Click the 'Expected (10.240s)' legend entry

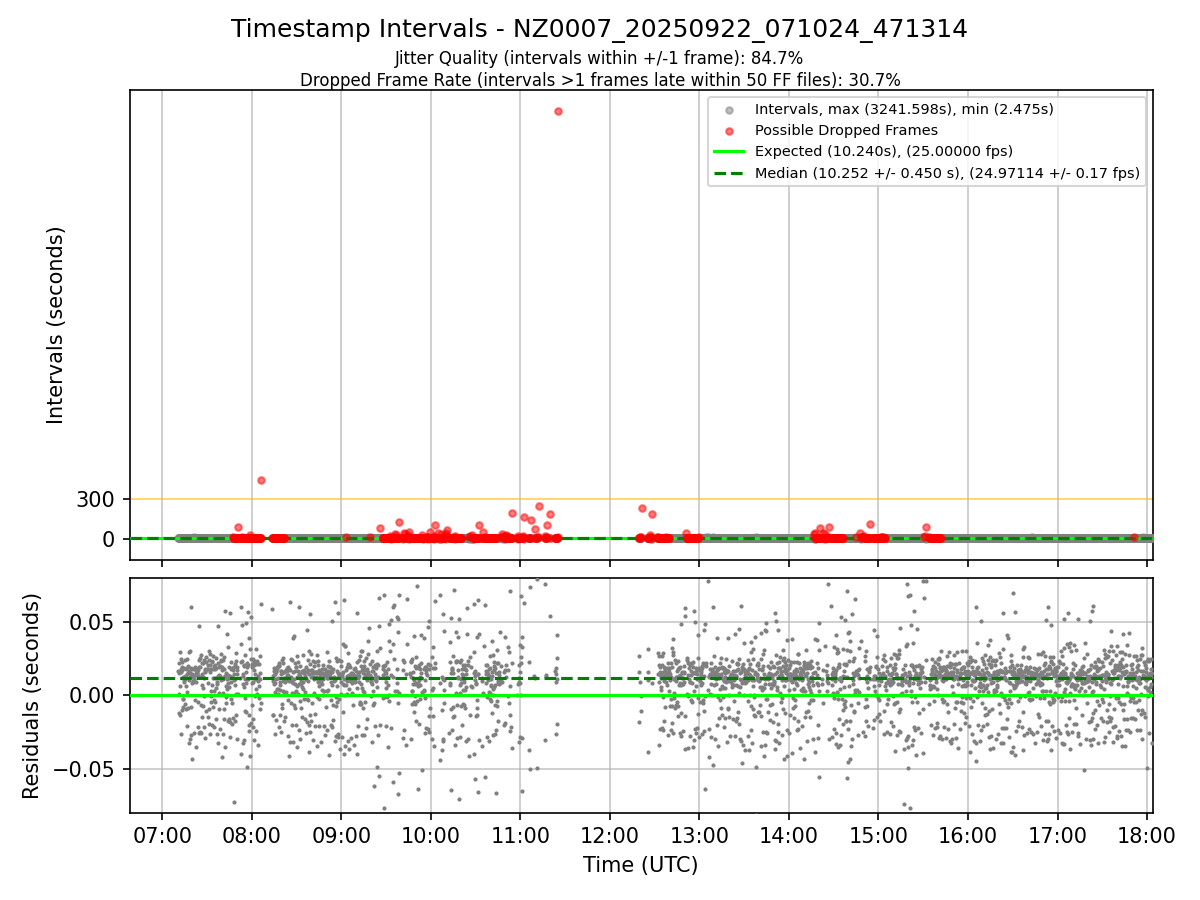click(884, 151)
